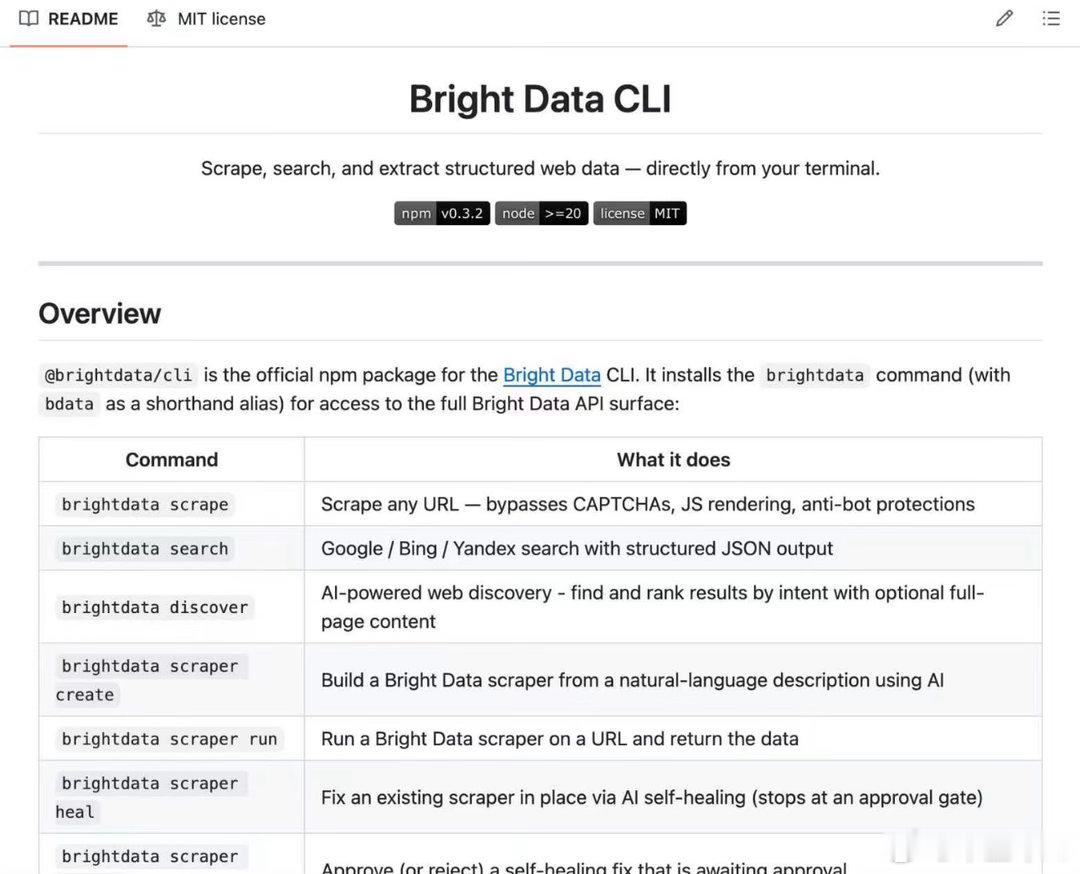Click the @brightdata/cli package name
The width and height of the screenshot is (1080, 874).
(x=118, y=375)
